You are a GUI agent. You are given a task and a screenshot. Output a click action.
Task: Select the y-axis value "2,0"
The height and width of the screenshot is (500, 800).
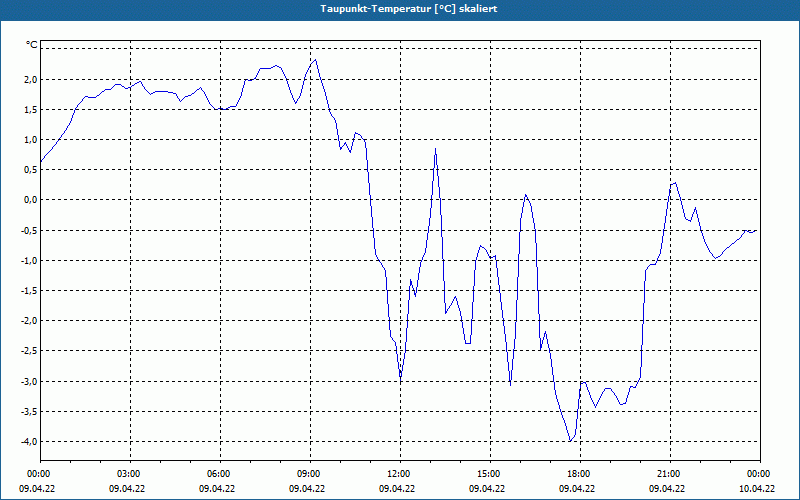[x=32, y=79]
